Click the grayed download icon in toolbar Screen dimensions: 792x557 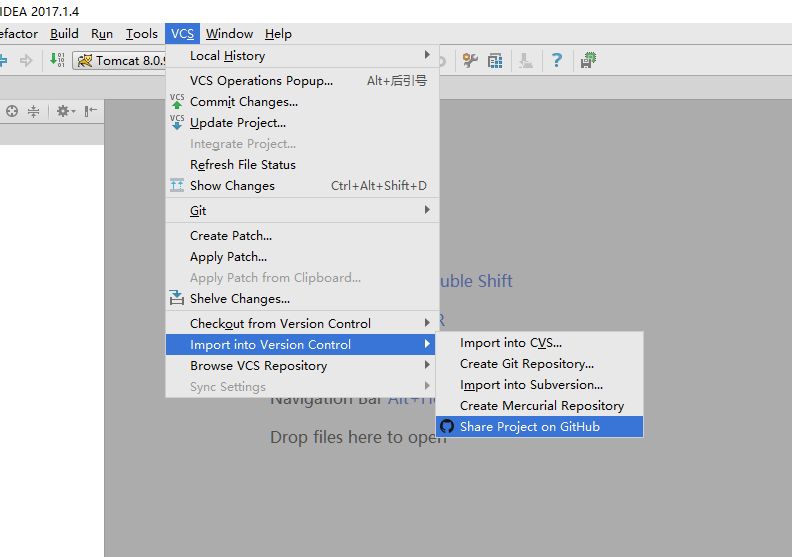[x=526, y=61]
